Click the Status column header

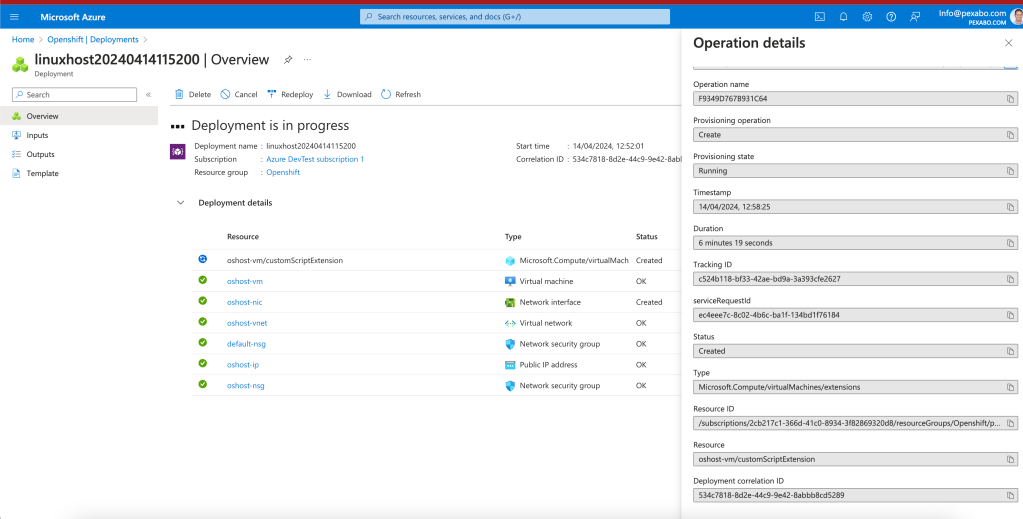(647, 237)
